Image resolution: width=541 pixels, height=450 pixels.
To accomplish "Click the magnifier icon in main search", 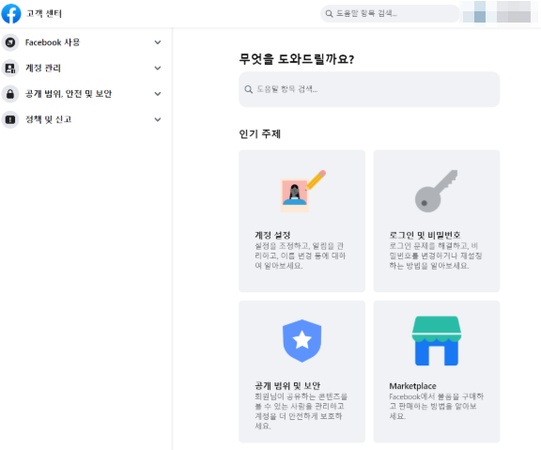I will click(x=248, y=89).
